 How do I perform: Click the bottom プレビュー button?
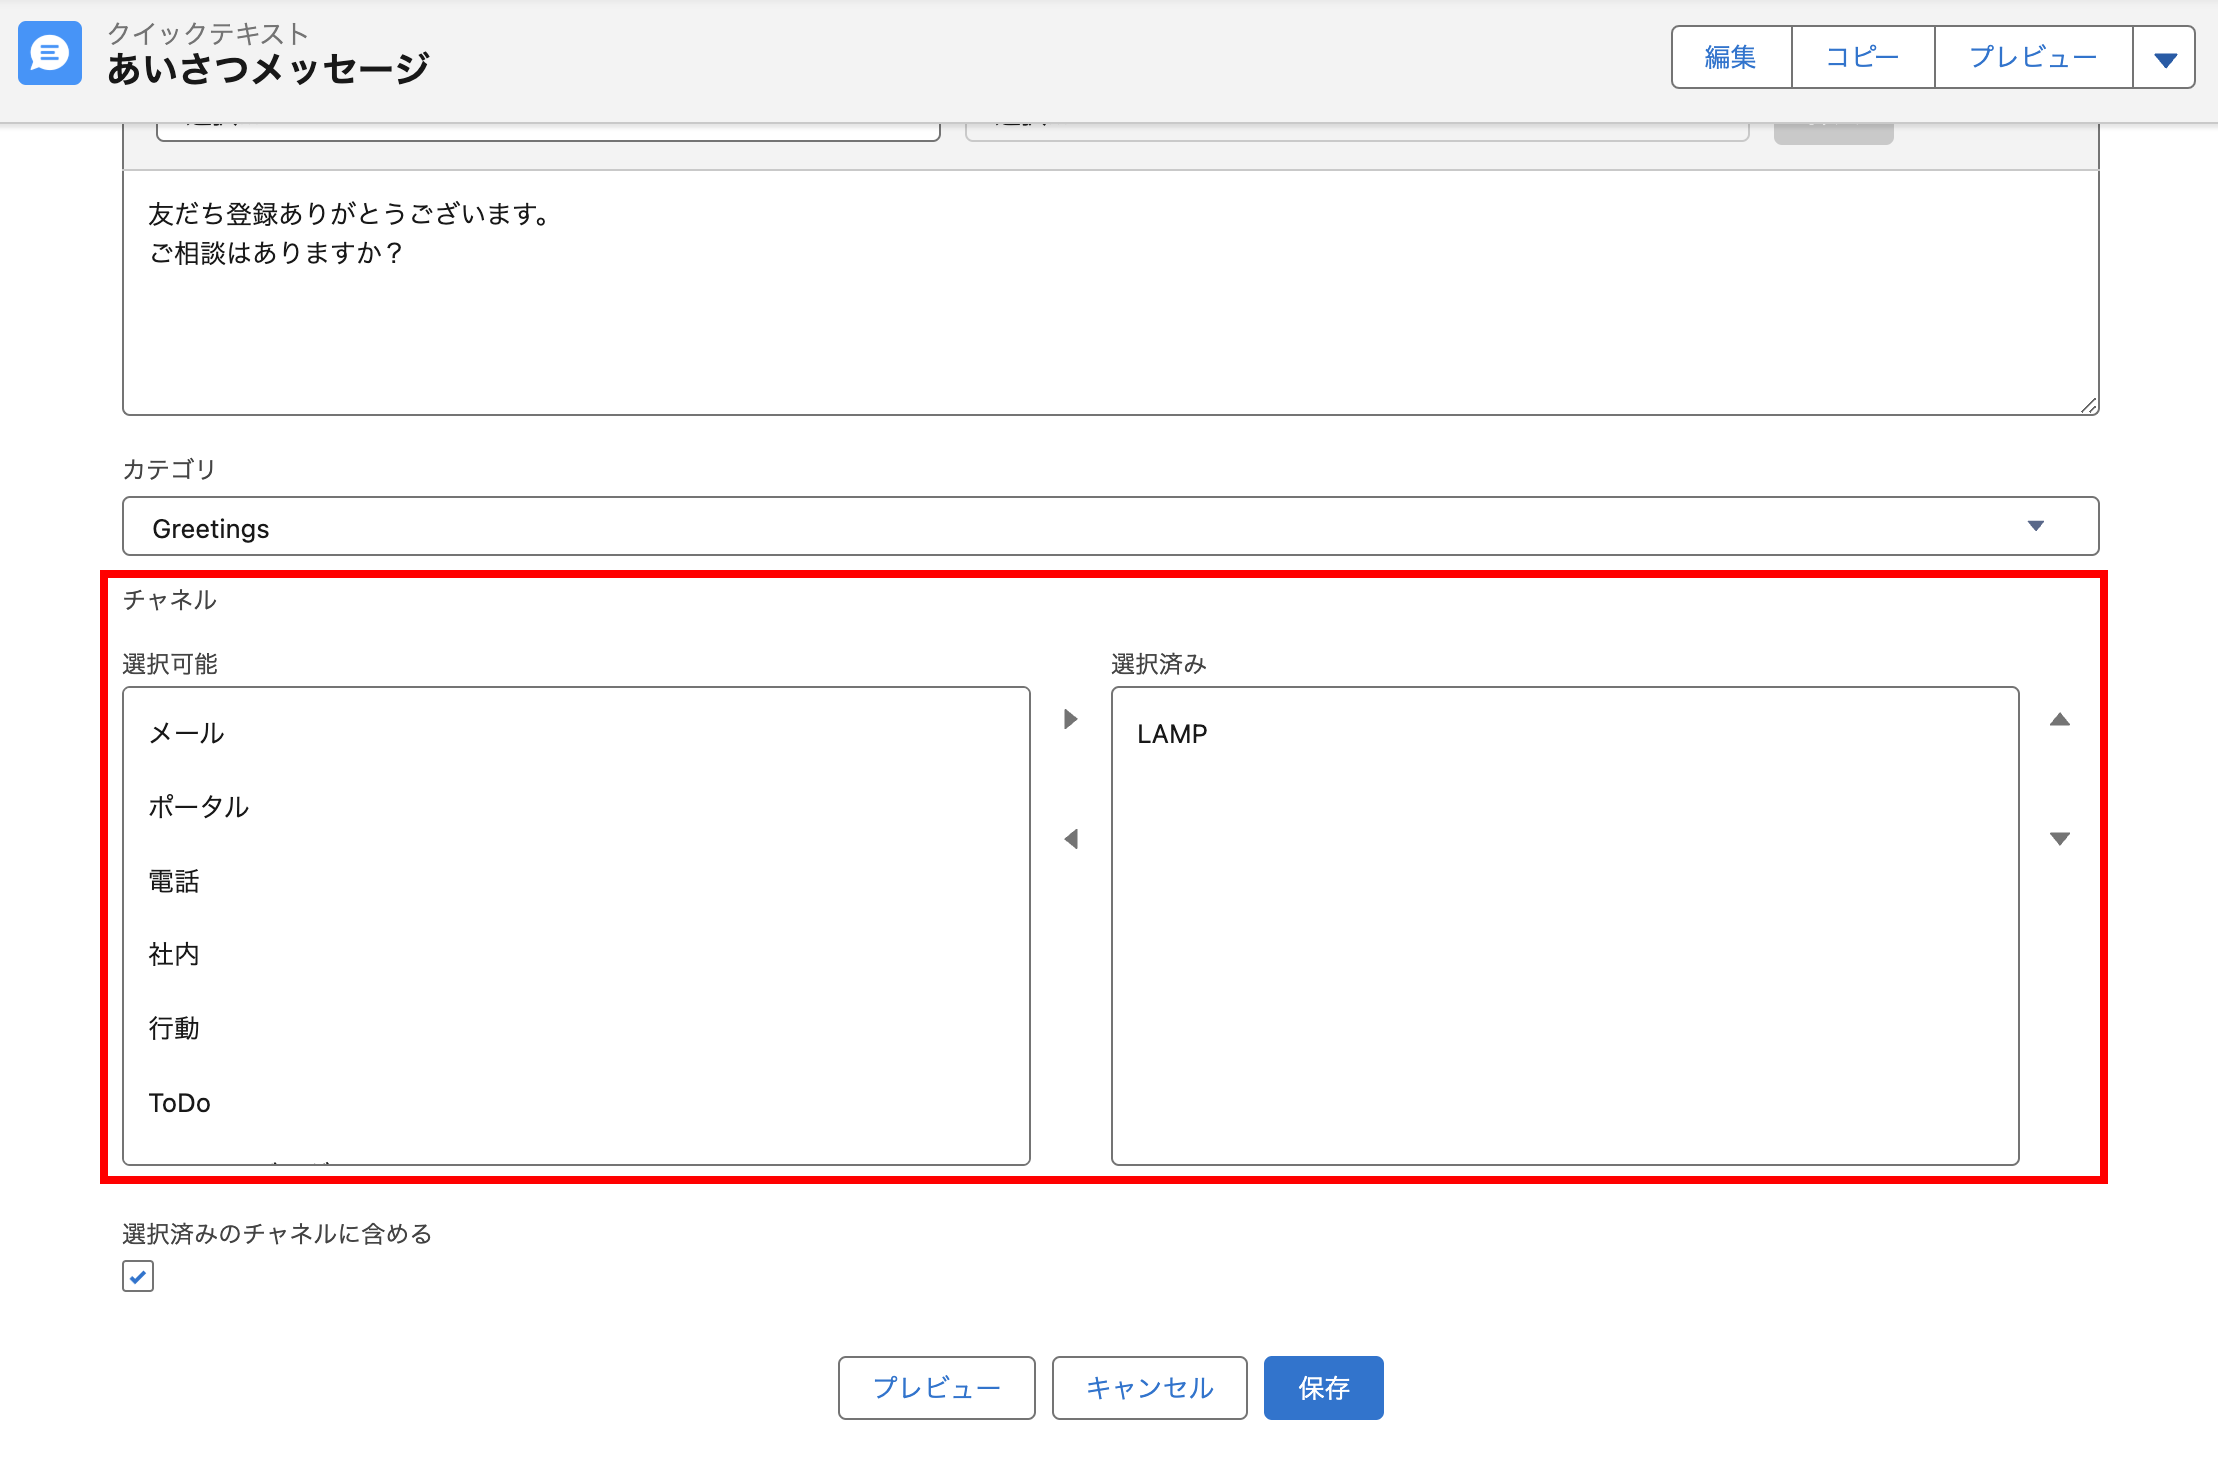click(x=936, y=1388)
